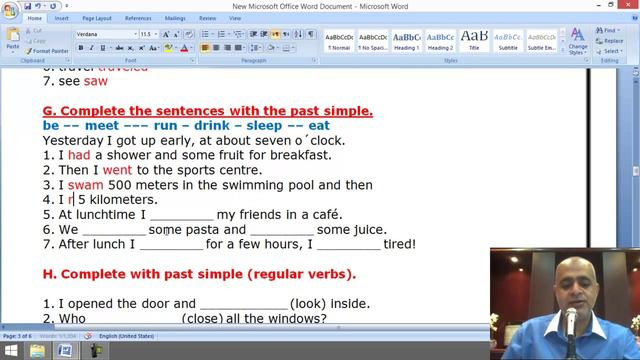Toggle superscript formatting

click(x=141, y=48)
